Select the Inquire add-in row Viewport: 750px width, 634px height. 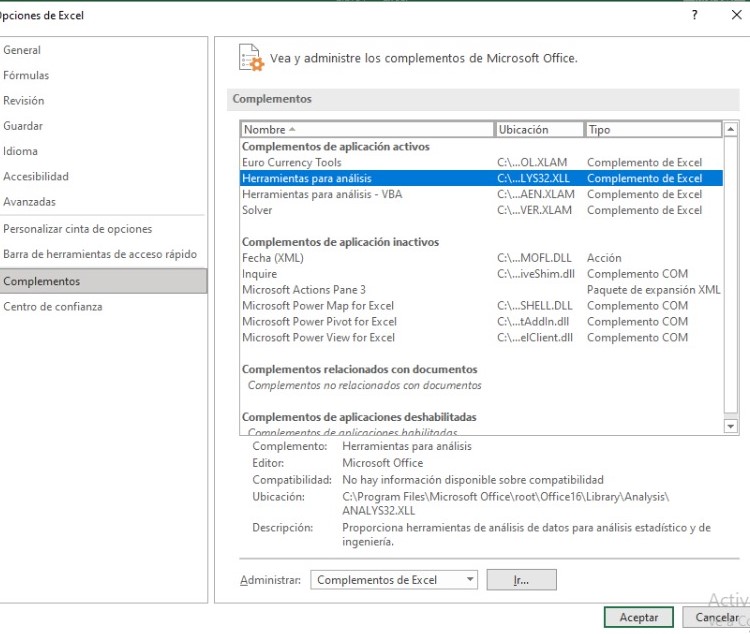pyautogui.click(x=481, y=274)
